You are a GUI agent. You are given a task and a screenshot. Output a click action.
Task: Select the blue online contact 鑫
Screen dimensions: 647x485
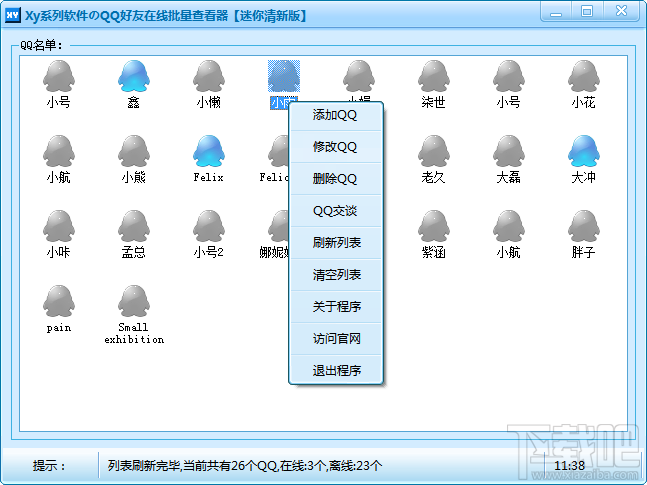pos(134,76)
